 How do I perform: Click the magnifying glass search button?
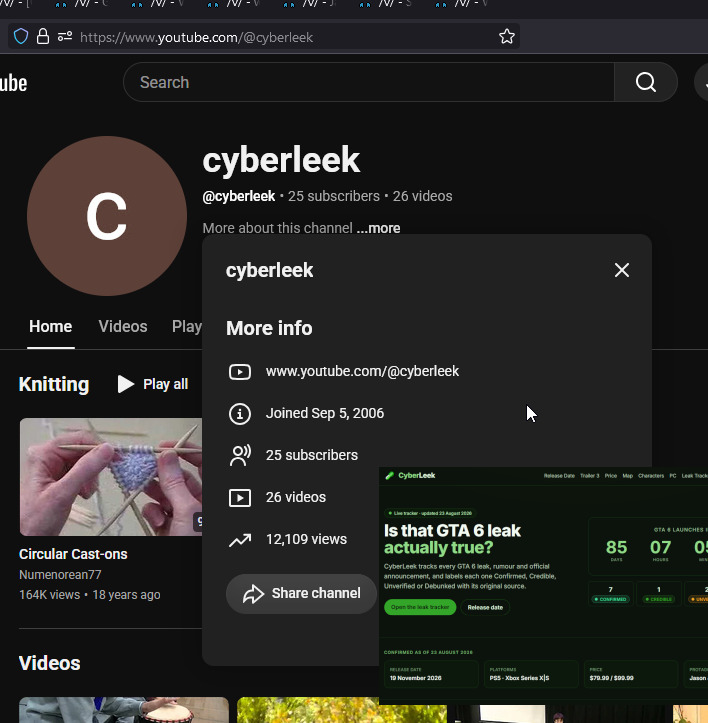(646, 83)
